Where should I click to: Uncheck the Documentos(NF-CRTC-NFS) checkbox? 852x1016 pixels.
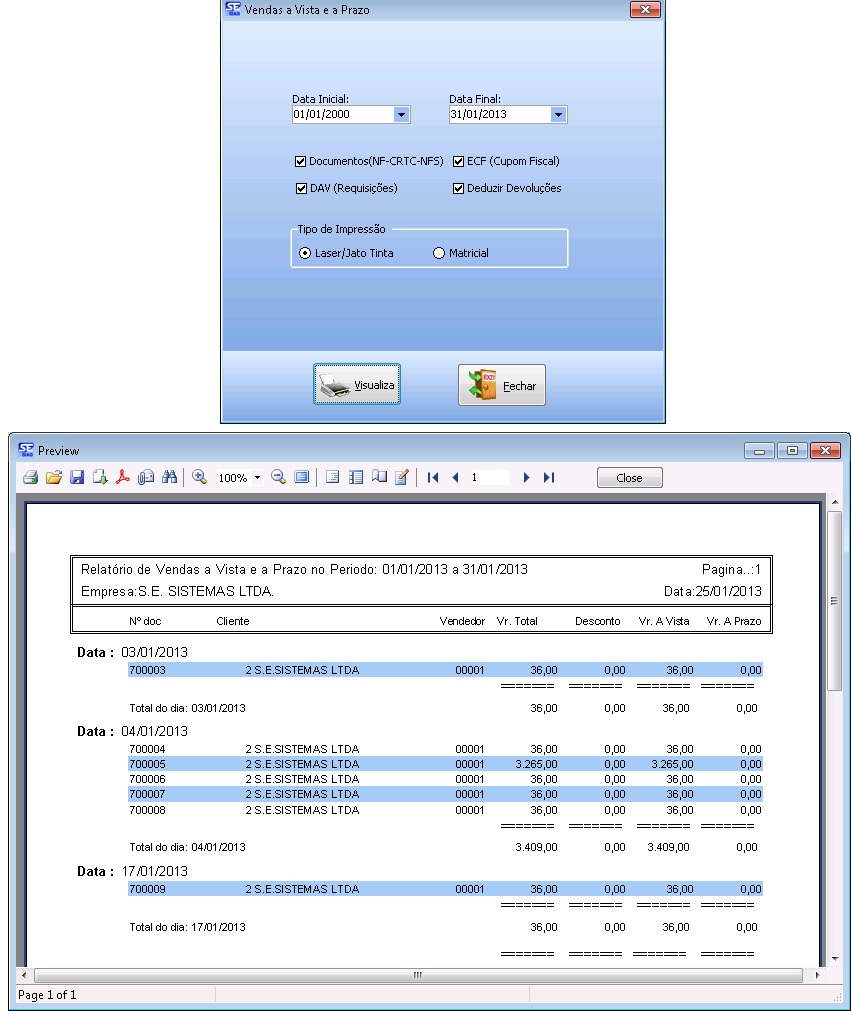[x=300, y=161]
